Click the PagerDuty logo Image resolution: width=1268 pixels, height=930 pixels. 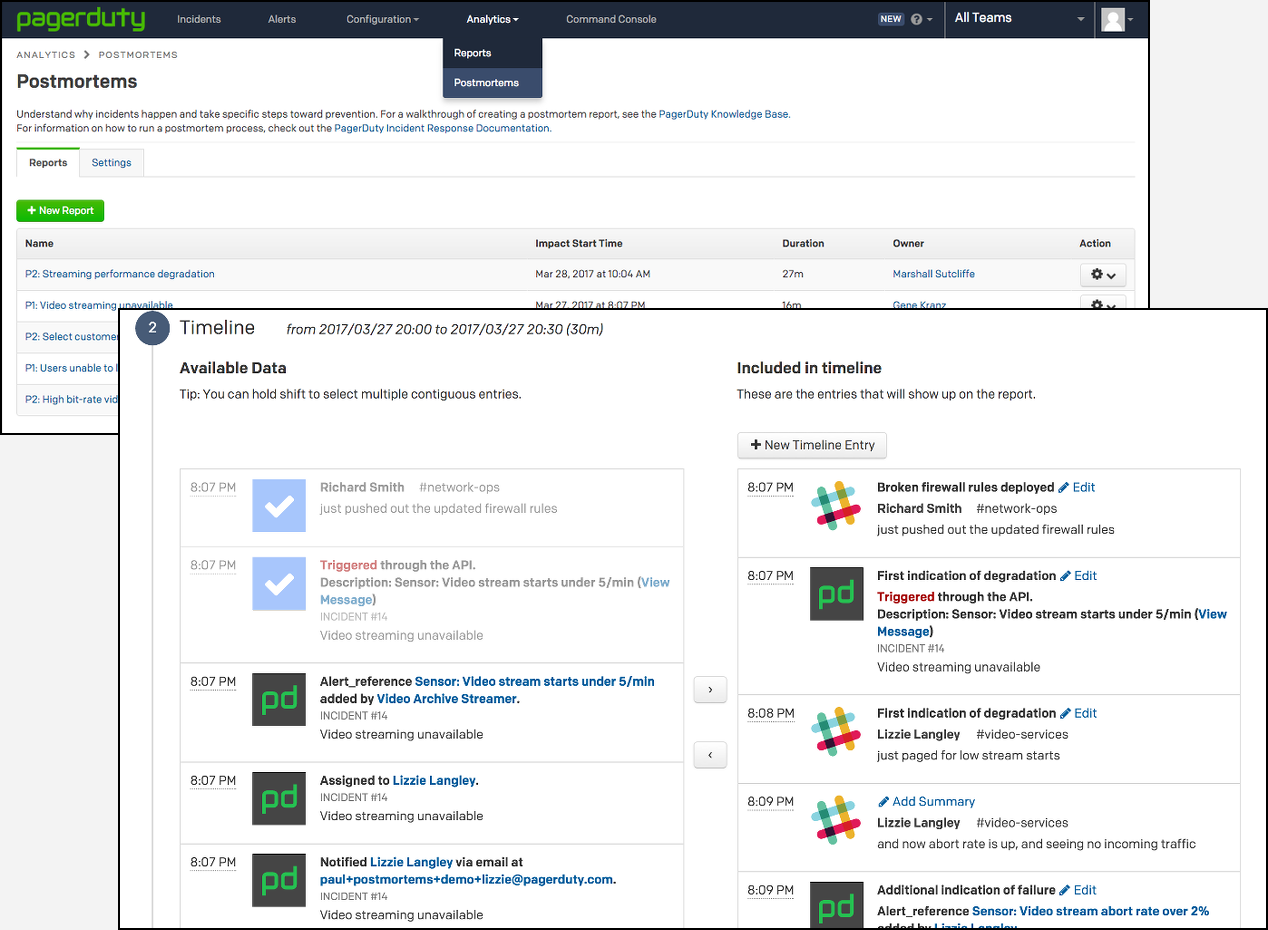[x=80, y=19]
